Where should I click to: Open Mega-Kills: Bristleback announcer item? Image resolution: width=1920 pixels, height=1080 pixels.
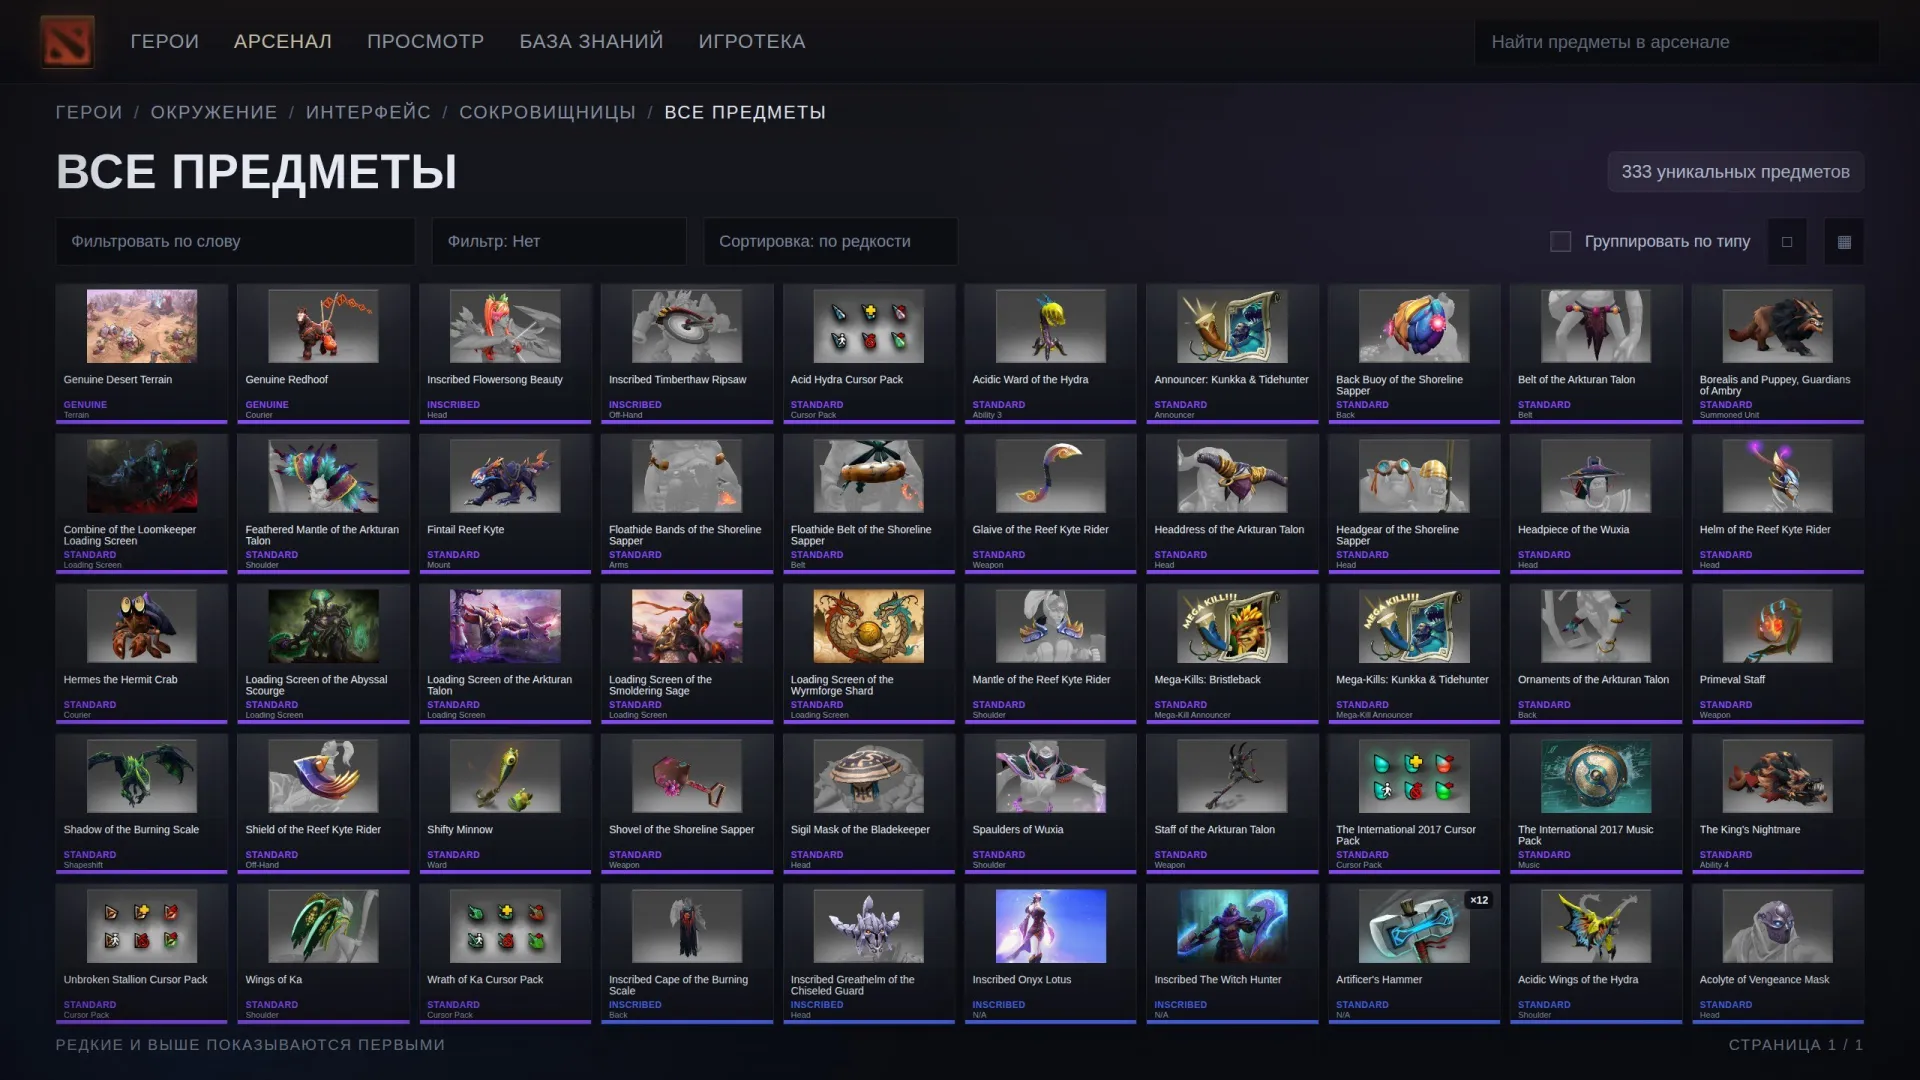(1232, 653)
